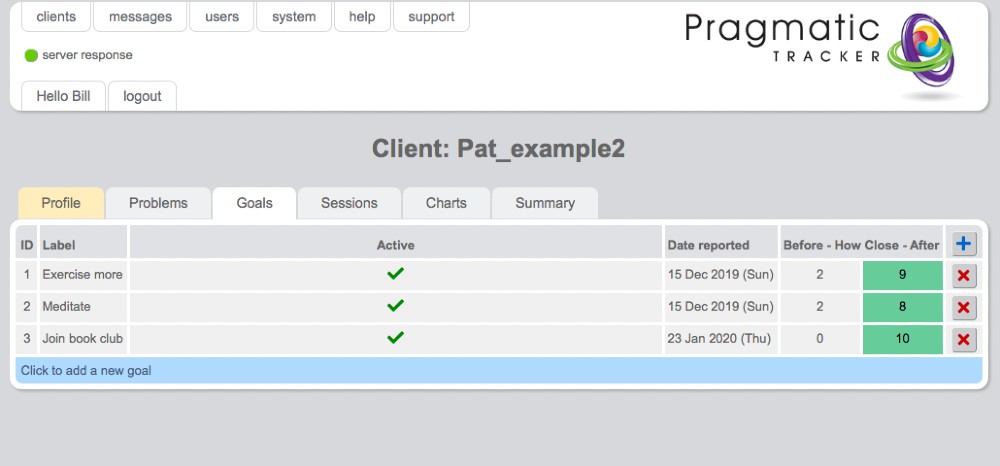1000x466 pixels.
Task: Open the Sessions tab
Action: tap(349, 203)
